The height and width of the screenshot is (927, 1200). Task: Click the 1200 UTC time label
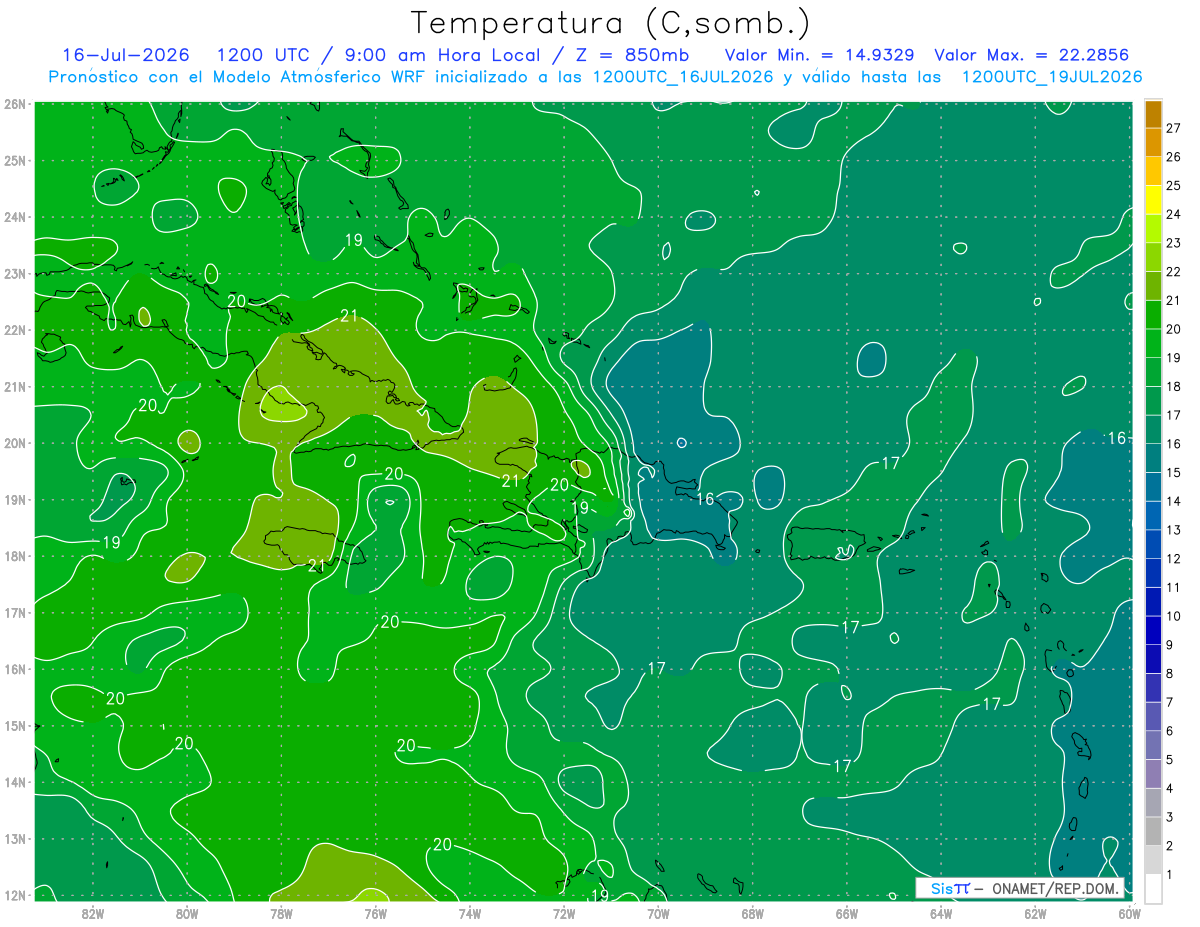point(267,55)
